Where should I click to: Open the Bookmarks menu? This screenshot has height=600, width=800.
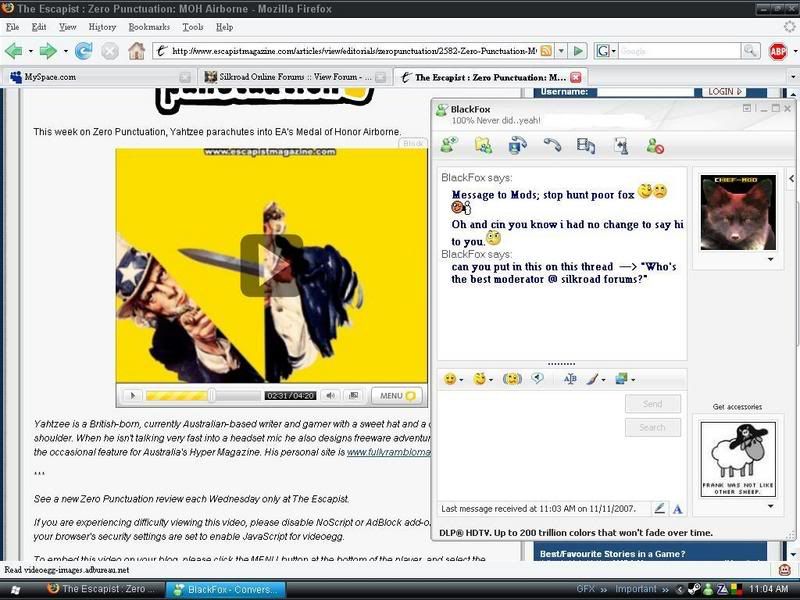click(x=148, y=27)
